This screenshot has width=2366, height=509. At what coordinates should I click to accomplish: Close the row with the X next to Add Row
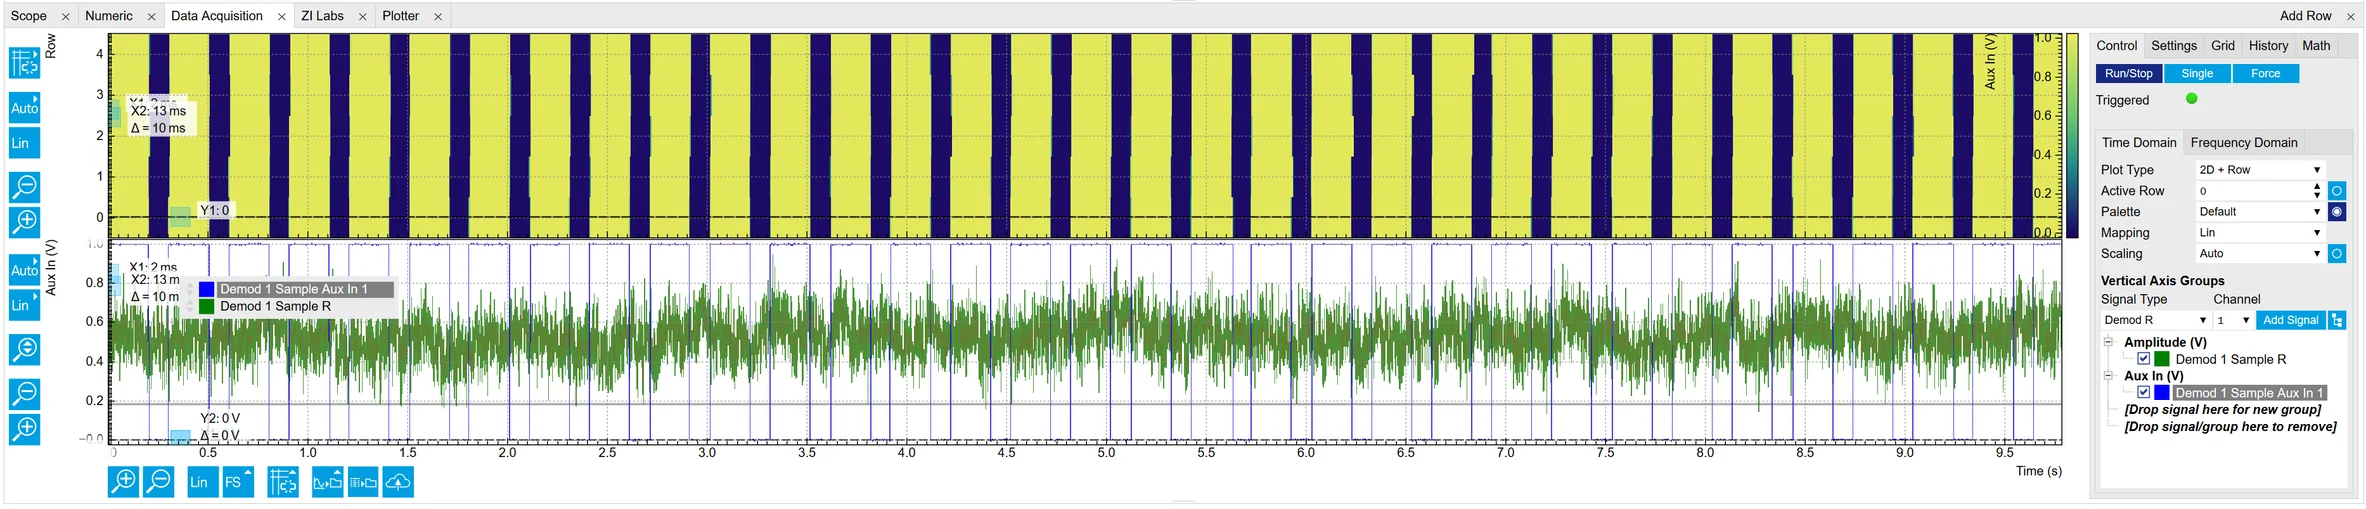[x=2350, y=17]
